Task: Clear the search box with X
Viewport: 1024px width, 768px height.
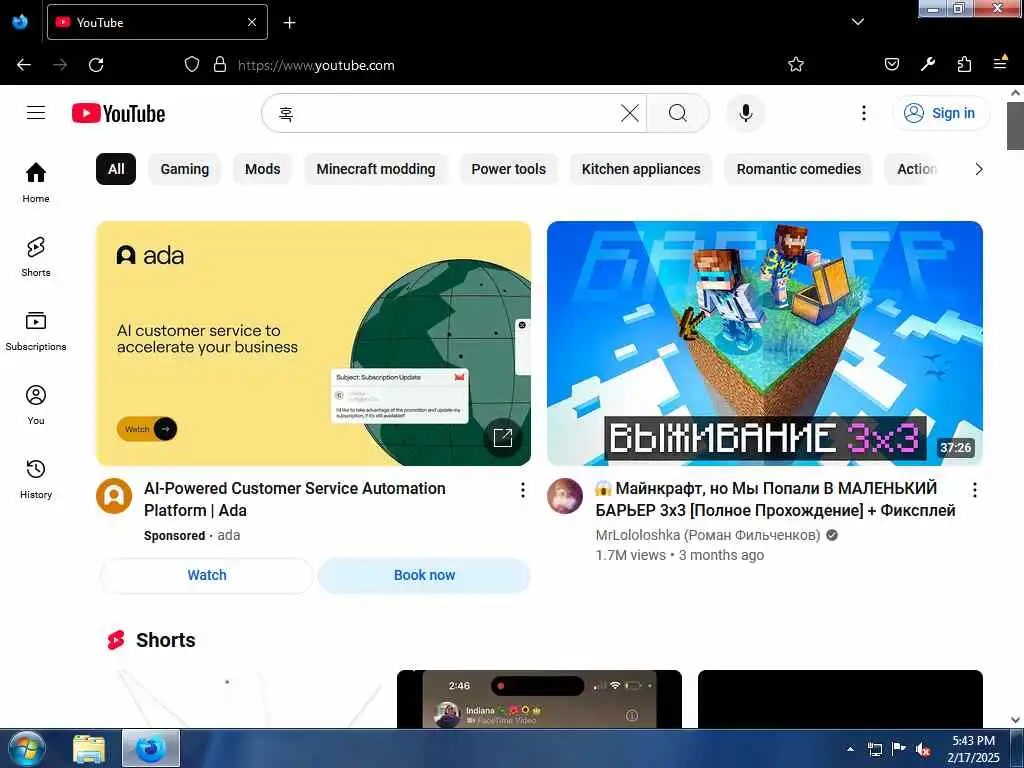Action: coord(630,113)
